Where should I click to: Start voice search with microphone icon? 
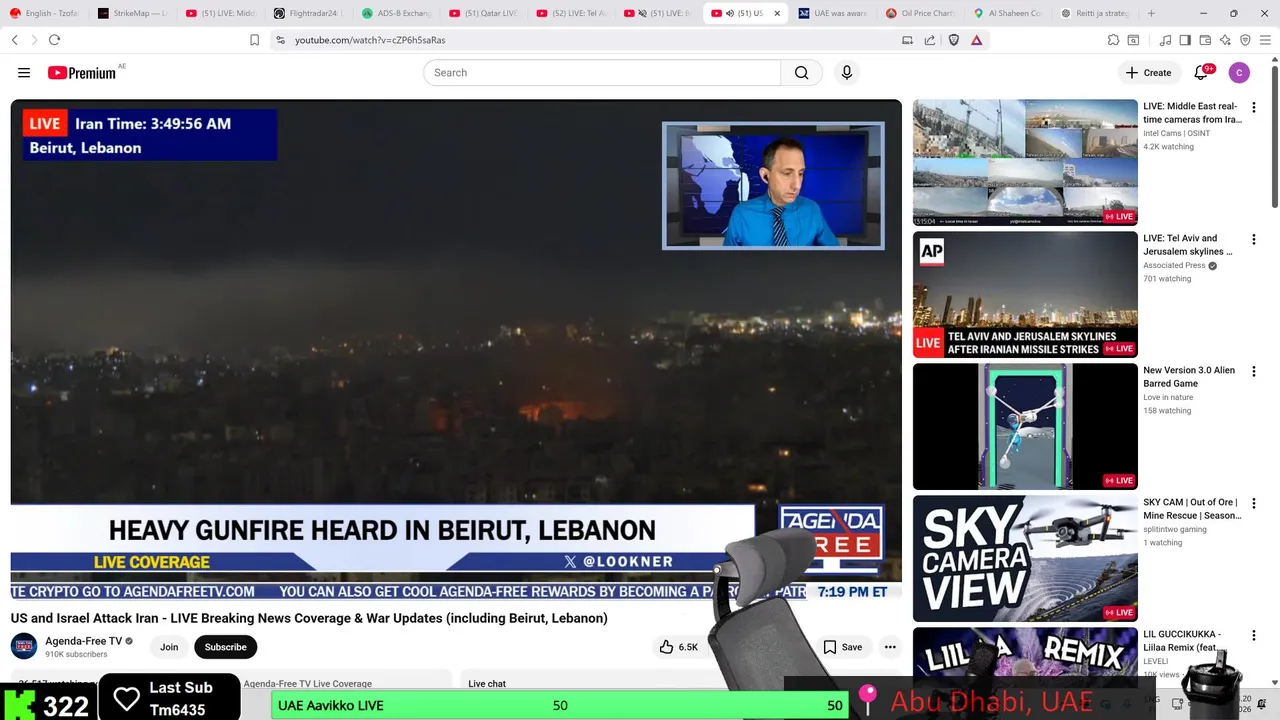(847, 72)
